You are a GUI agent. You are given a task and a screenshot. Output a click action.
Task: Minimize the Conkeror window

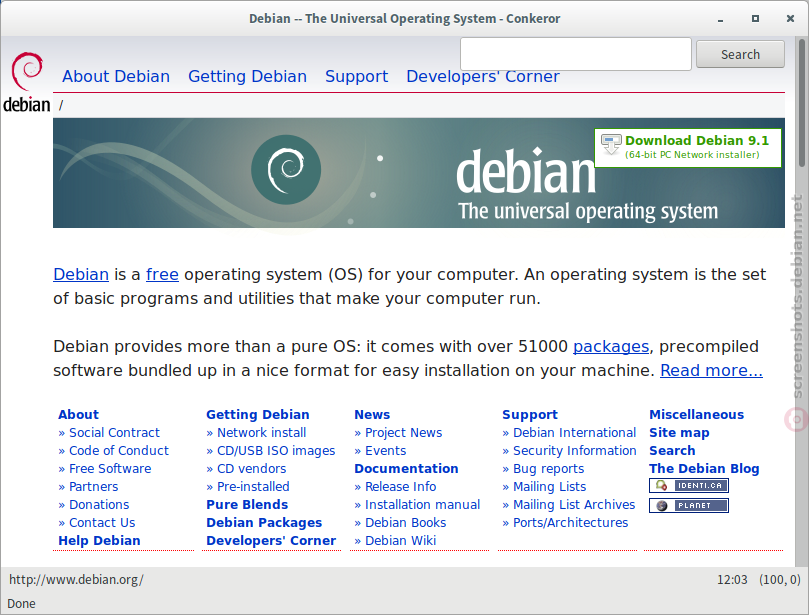(x=720, y=19)
